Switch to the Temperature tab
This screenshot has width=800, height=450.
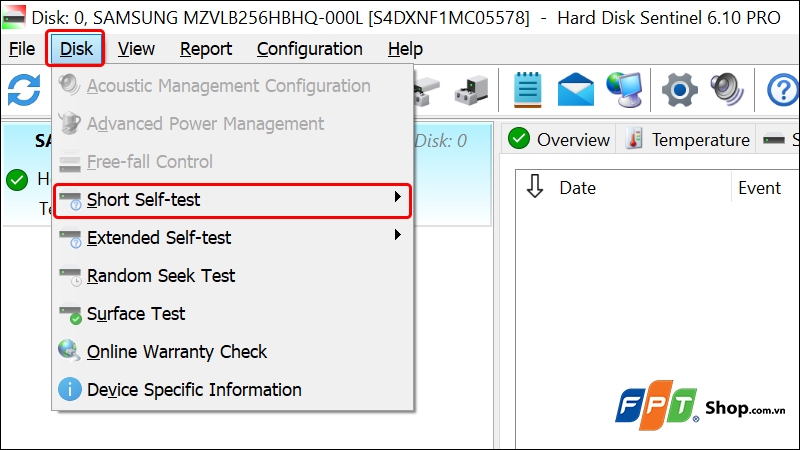688,139
